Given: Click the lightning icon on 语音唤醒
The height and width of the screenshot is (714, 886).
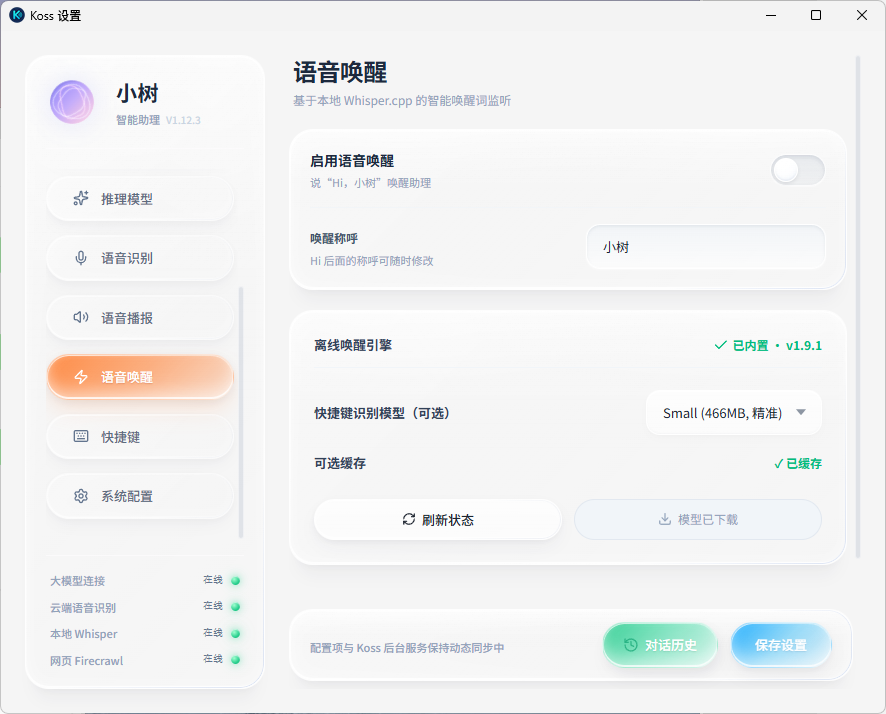Looking at the screenshot, I should pos(81,377).
